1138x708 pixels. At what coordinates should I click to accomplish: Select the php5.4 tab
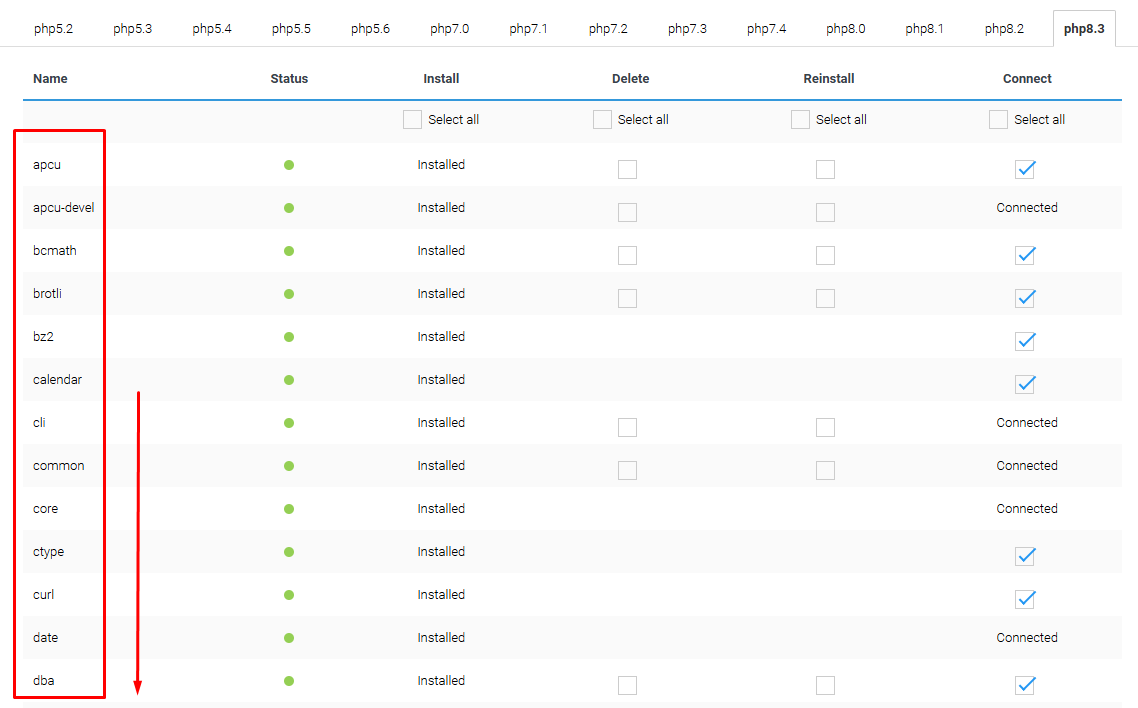pyautogui.click(x=212, y=28)
